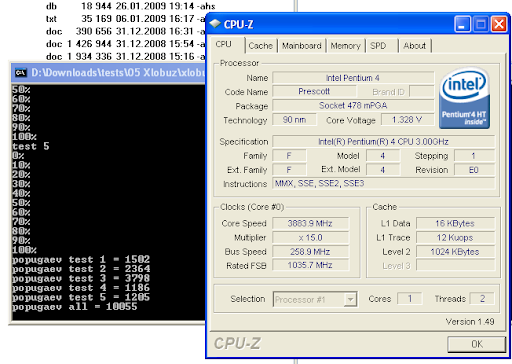Image resolution: width=512 pixels, height=364 pixels.
Task: Click the Family value 'F'
Action: point(289,156)
